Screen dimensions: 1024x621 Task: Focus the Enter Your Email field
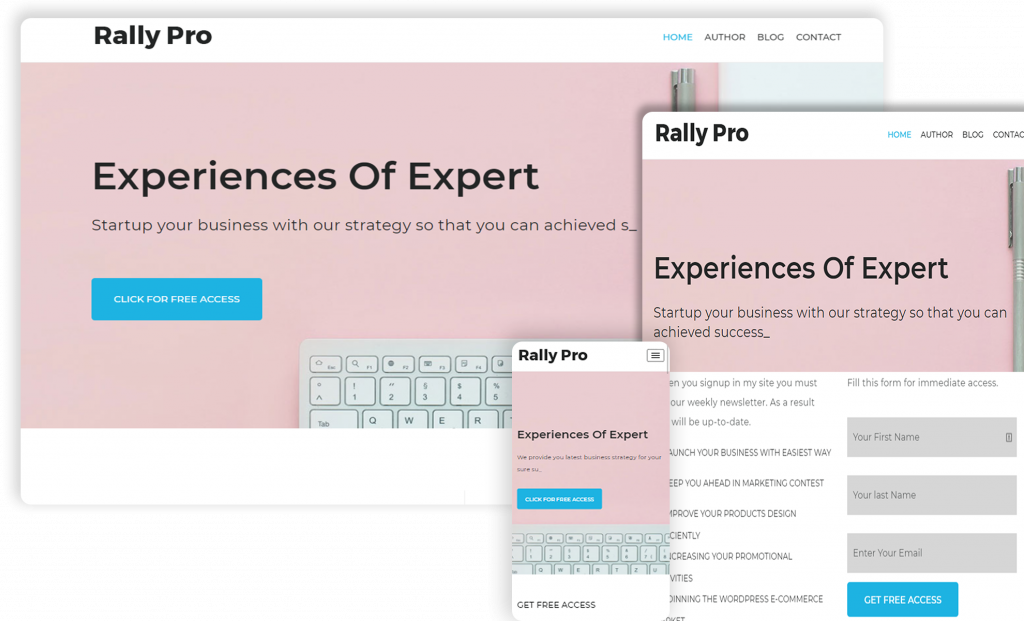931,553
